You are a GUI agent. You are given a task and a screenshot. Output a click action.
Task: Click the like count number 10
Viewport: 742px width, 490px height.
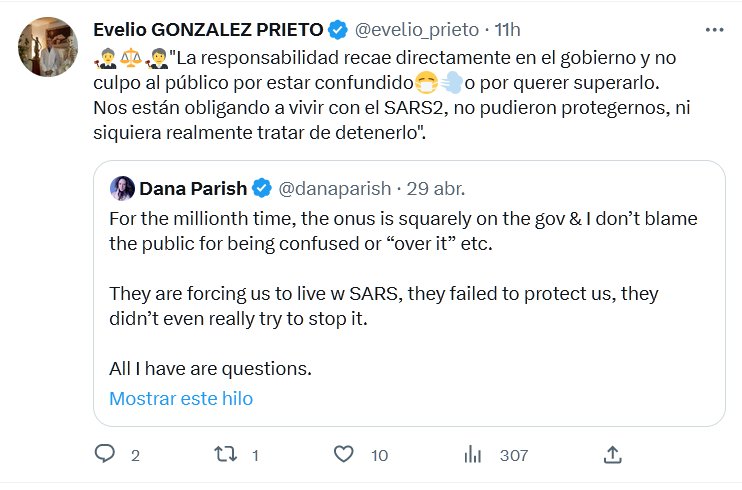[x=379, y=455]
